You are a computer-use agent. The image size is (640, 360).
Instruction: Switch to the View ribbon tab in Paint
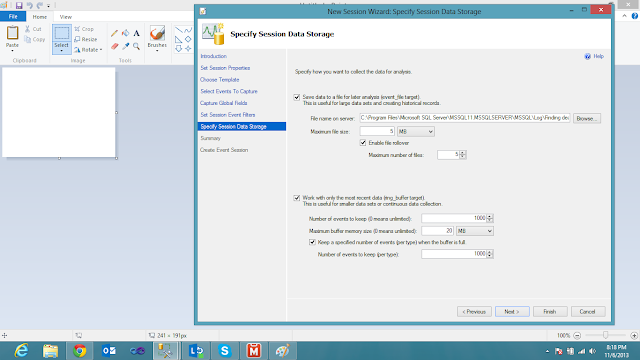point(66,17)
